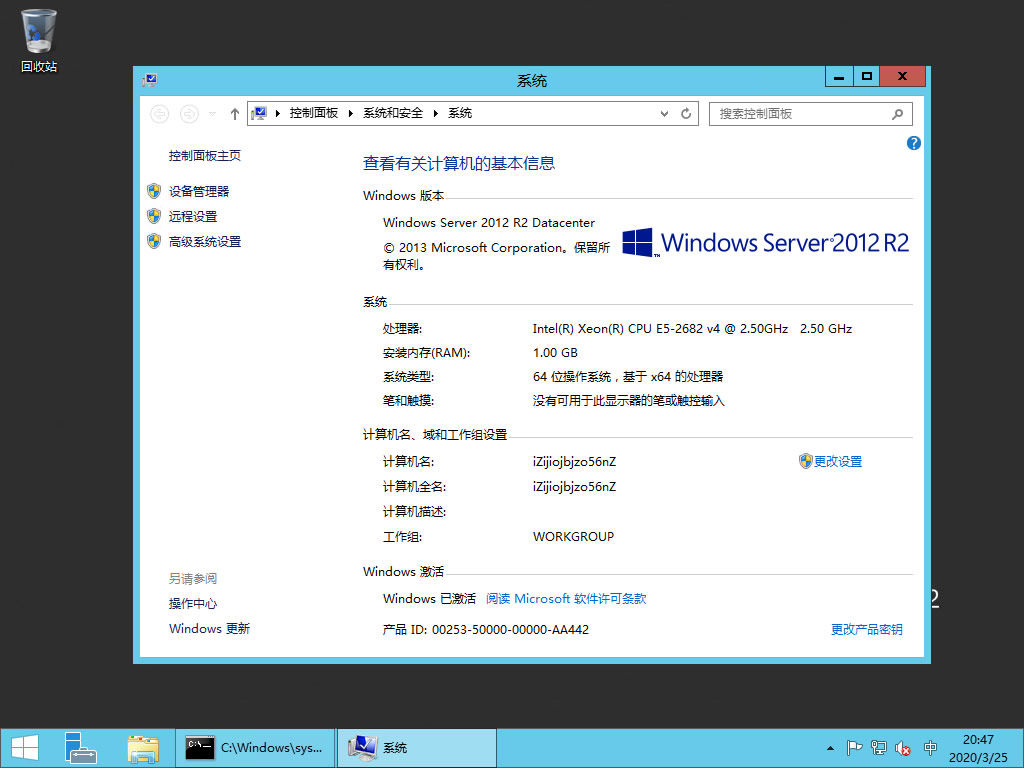Switch to the C:\Windows\sys... command prompt task

coord(255,748)
